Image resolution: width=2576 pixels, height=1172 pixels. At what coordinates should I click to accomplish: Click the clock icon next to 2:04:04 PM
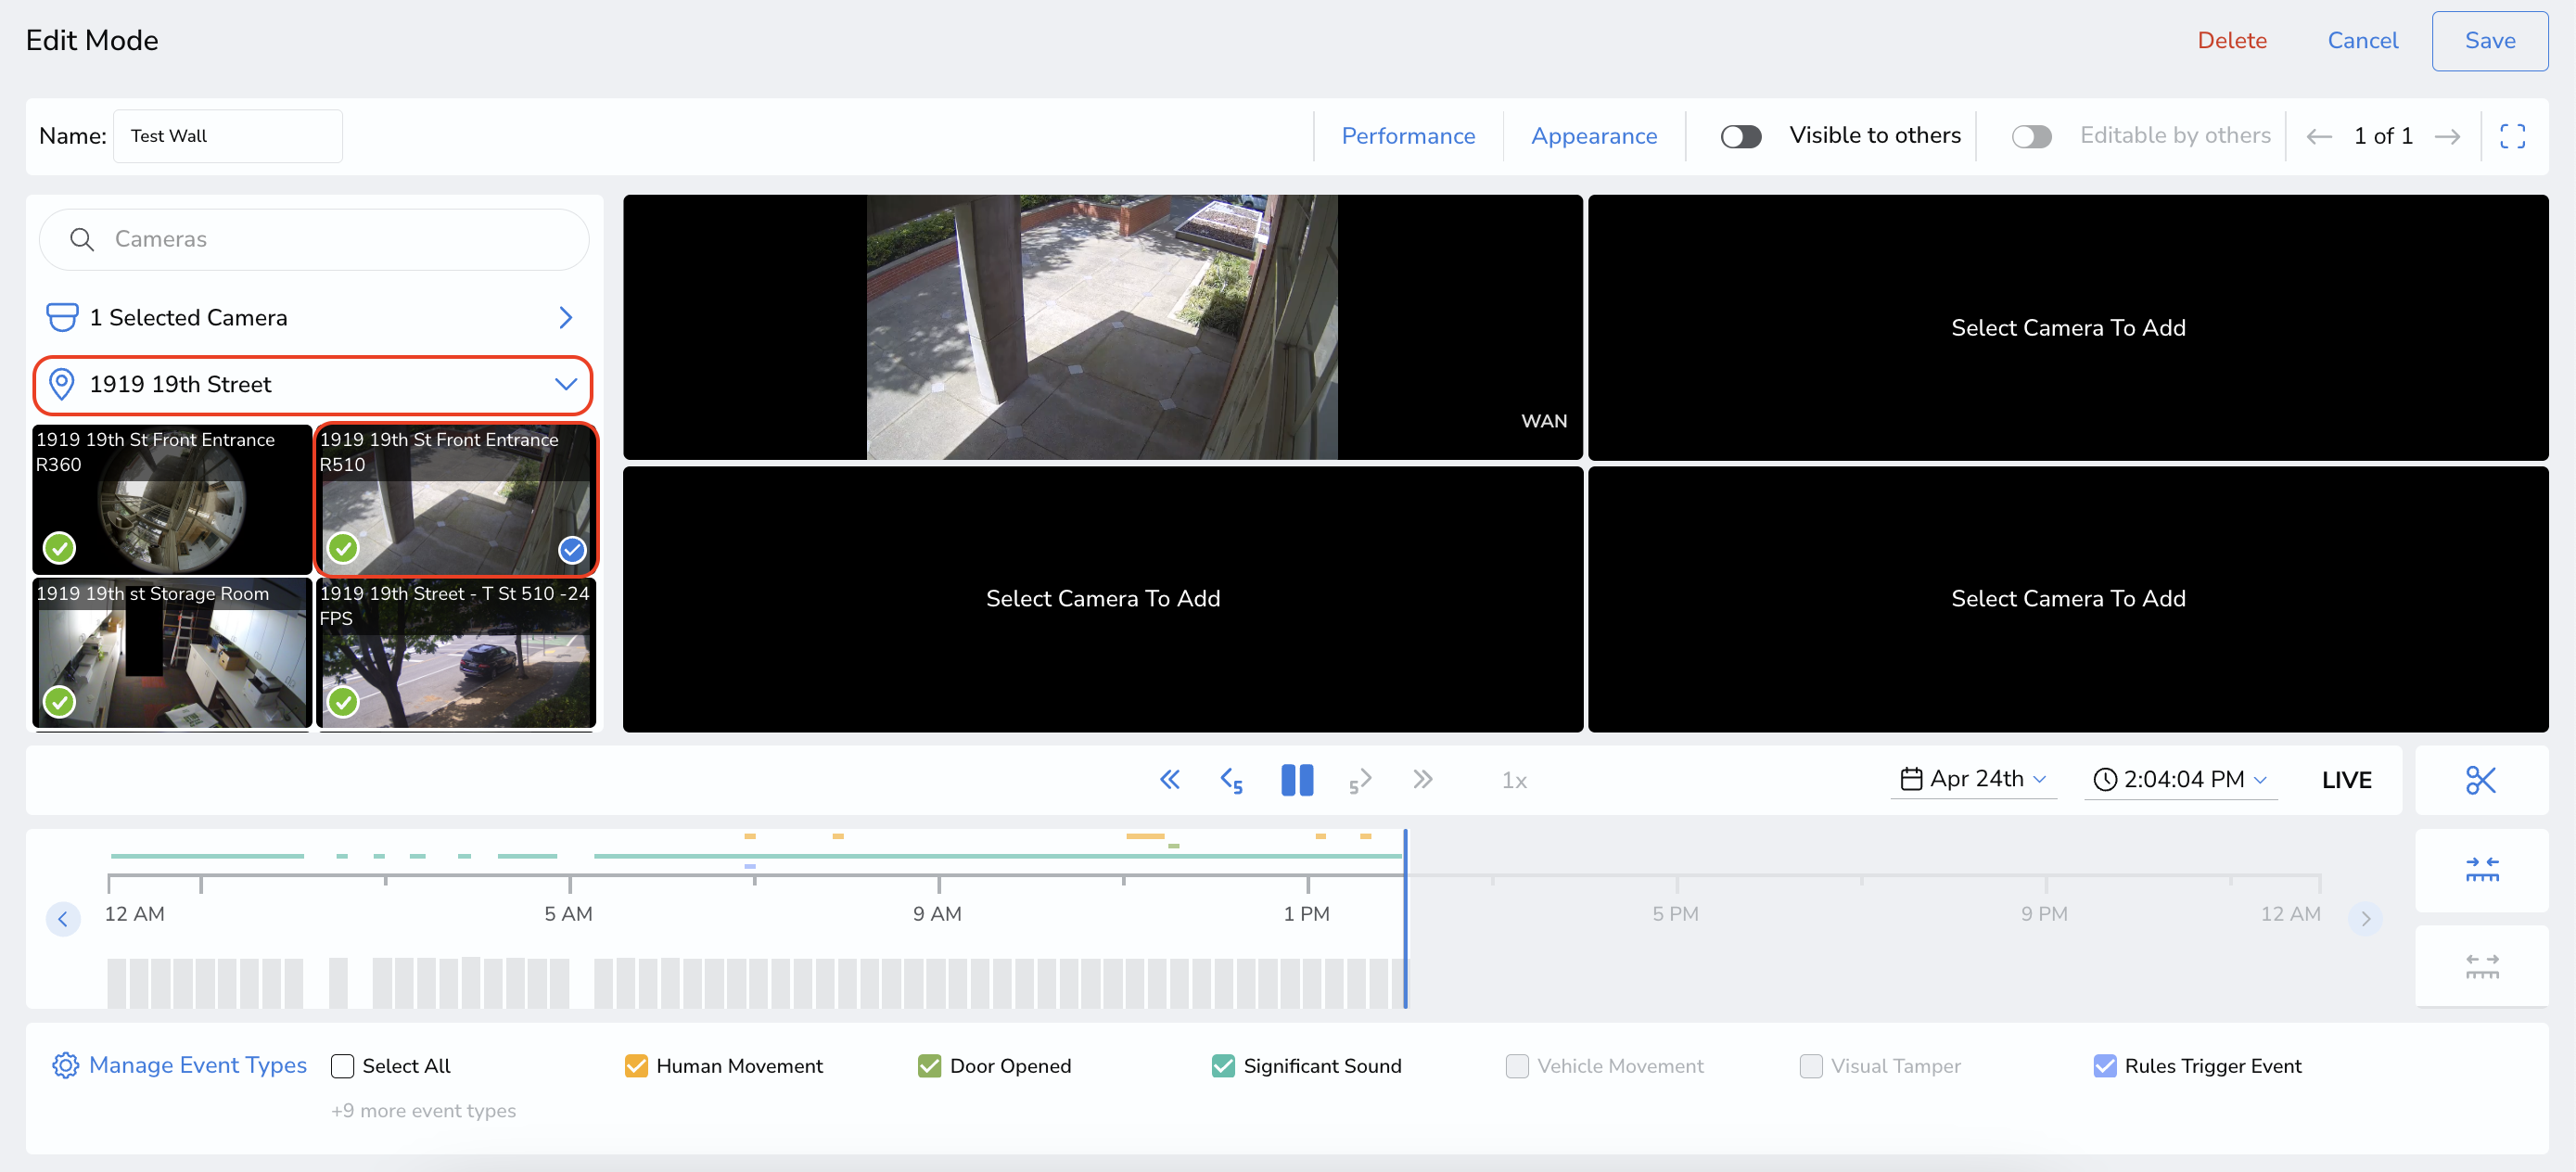(x=2105, y=779)
